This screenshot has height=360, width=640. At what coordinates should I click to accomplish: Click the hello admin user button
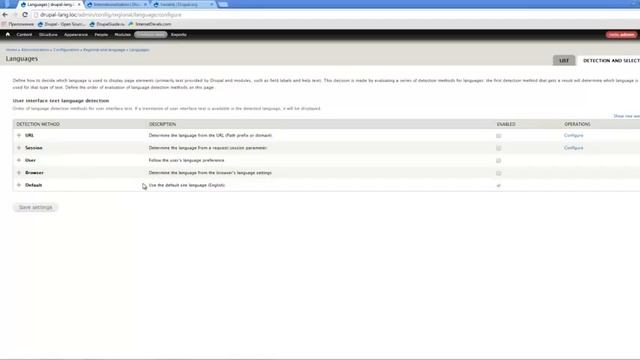pos(621,35)
